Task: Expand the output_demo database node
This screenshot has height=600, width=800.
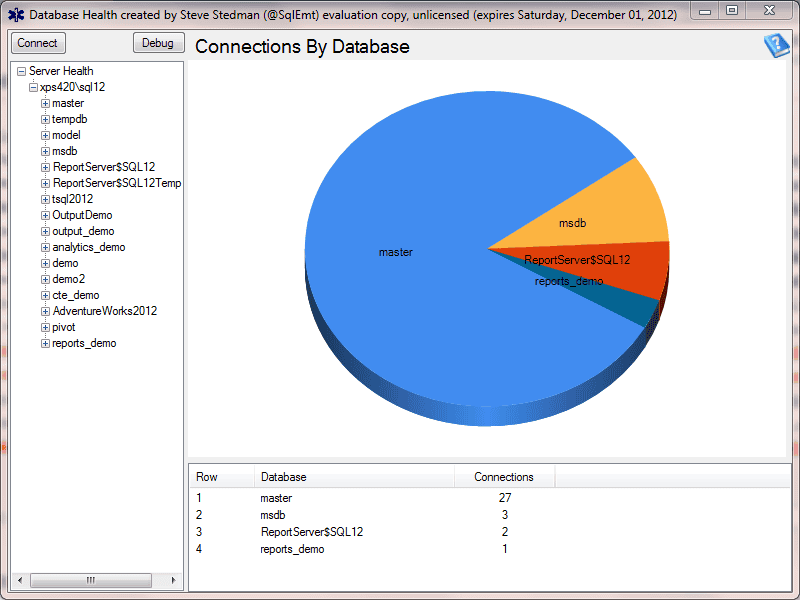Action: (x=45, y=232)
